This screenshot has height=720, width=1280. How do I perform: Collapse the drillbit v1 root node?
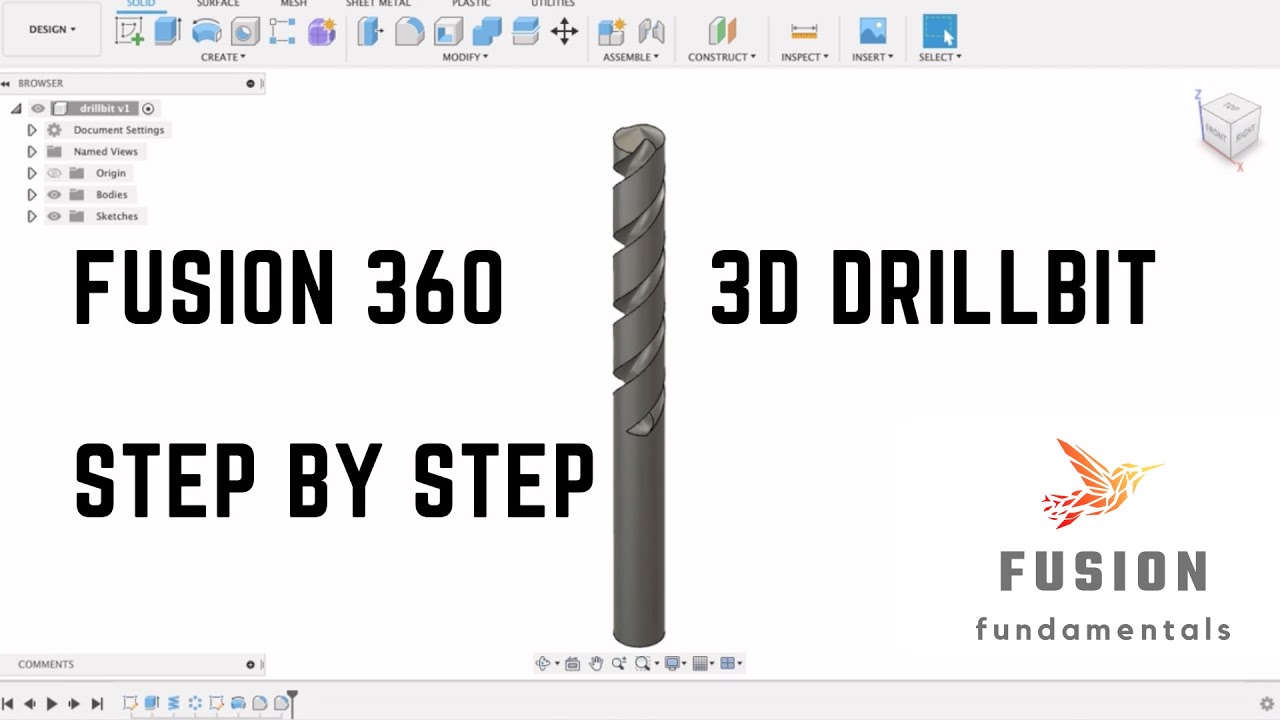[16, 108]
